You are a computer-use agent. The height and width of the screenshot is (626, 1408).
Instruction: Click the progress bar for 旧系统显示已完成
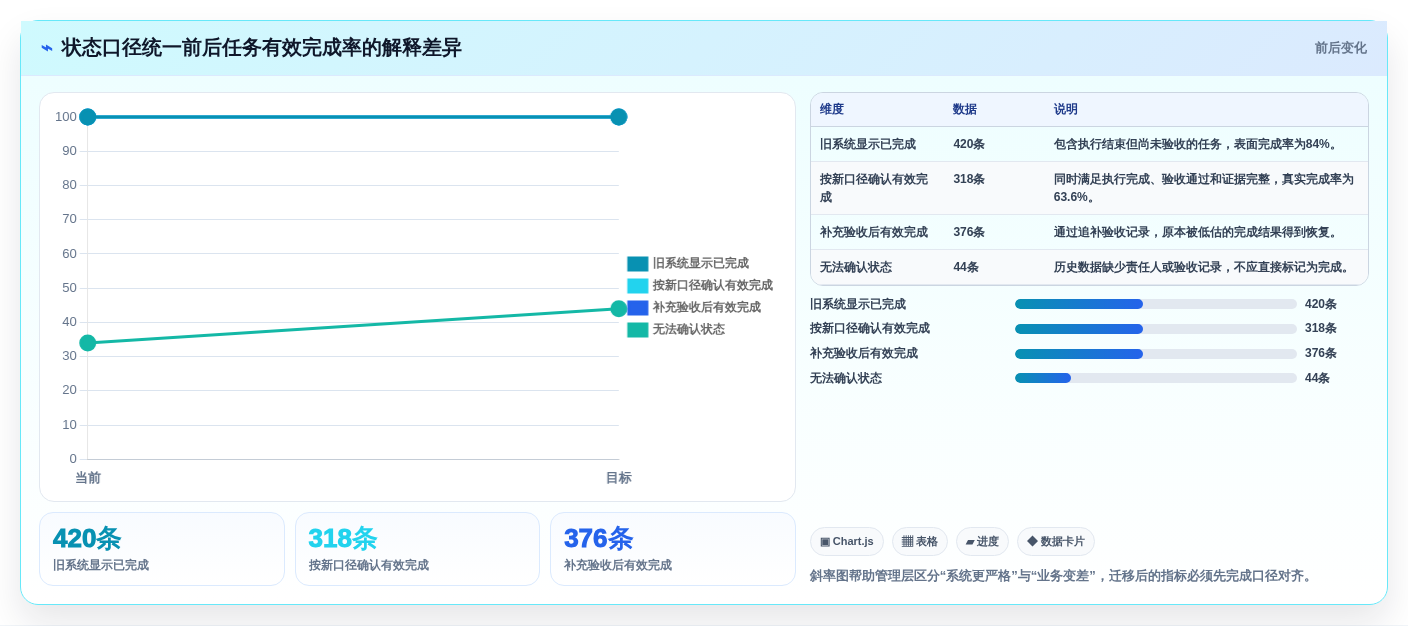coord(1156,304)
